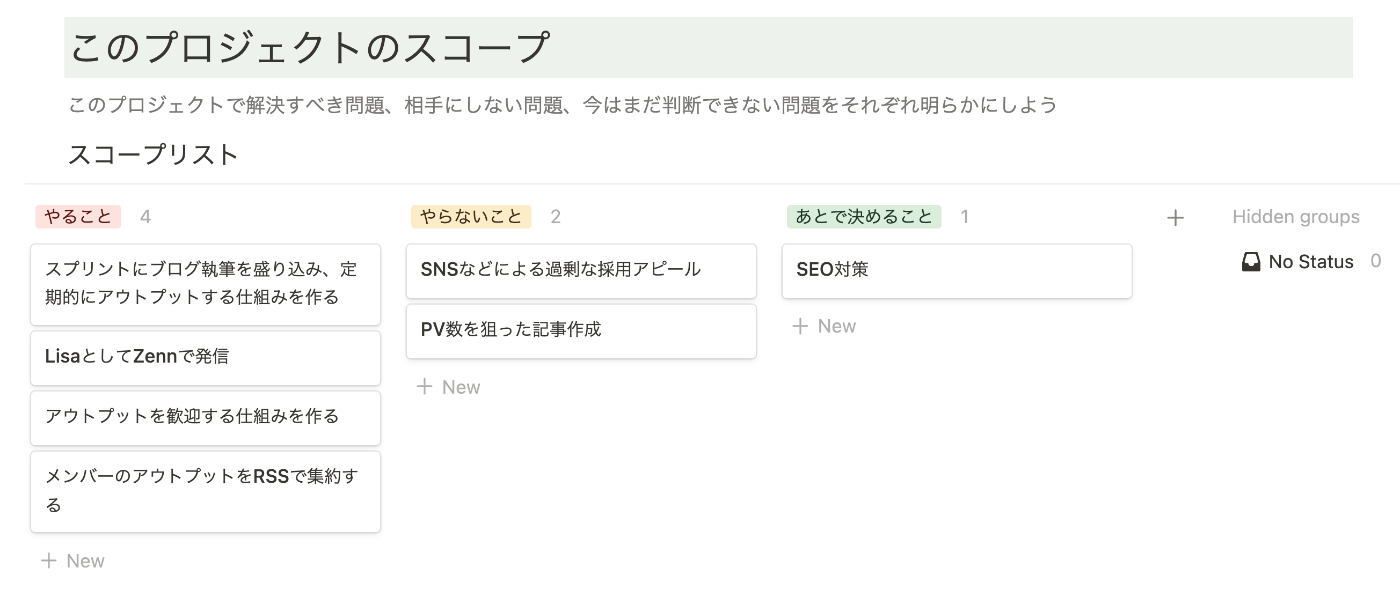Open the PV数を狙った記事作成 card

(x=581, y=331)
